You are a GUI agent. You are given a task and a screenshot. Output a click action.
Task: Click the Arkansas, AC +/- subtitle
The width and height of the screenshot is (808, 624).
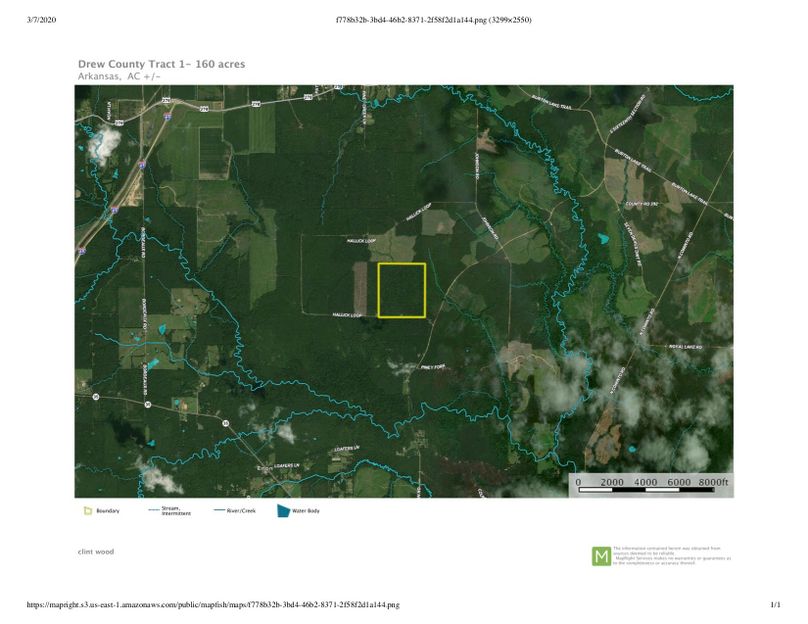(119, 76)
